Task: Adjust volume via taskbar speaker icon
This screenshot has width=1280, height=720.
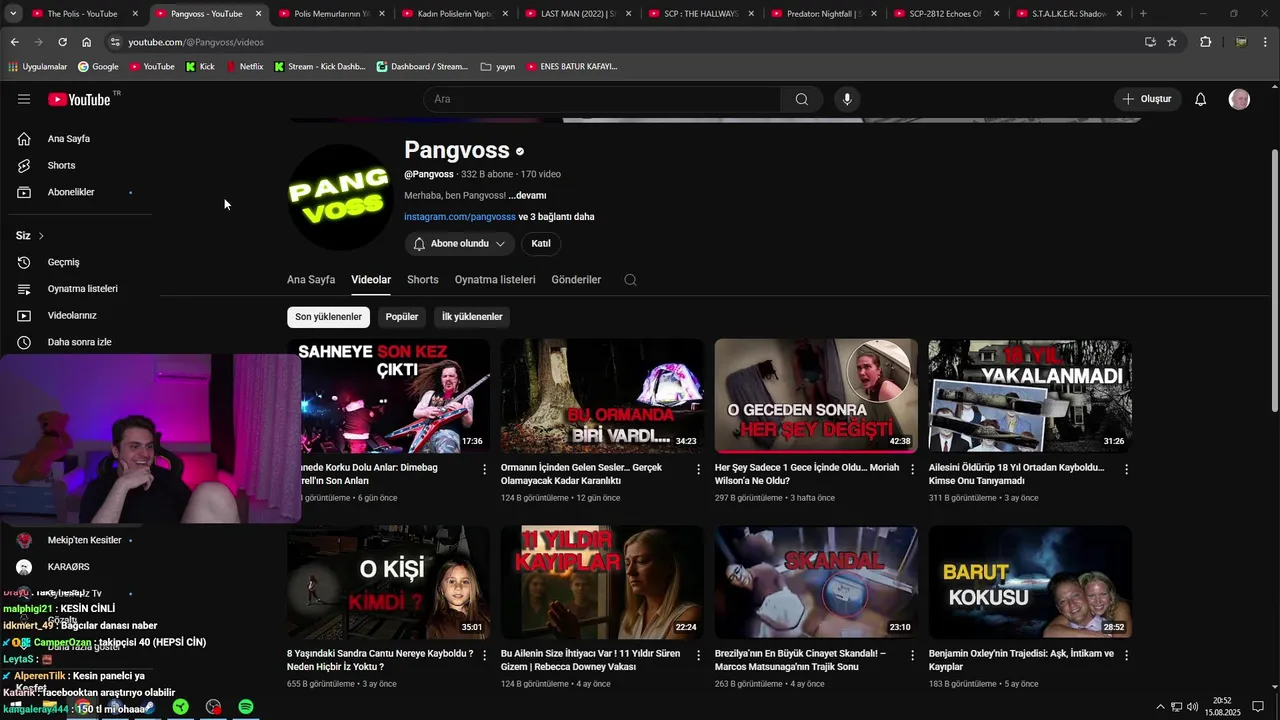Action: 1193,707
